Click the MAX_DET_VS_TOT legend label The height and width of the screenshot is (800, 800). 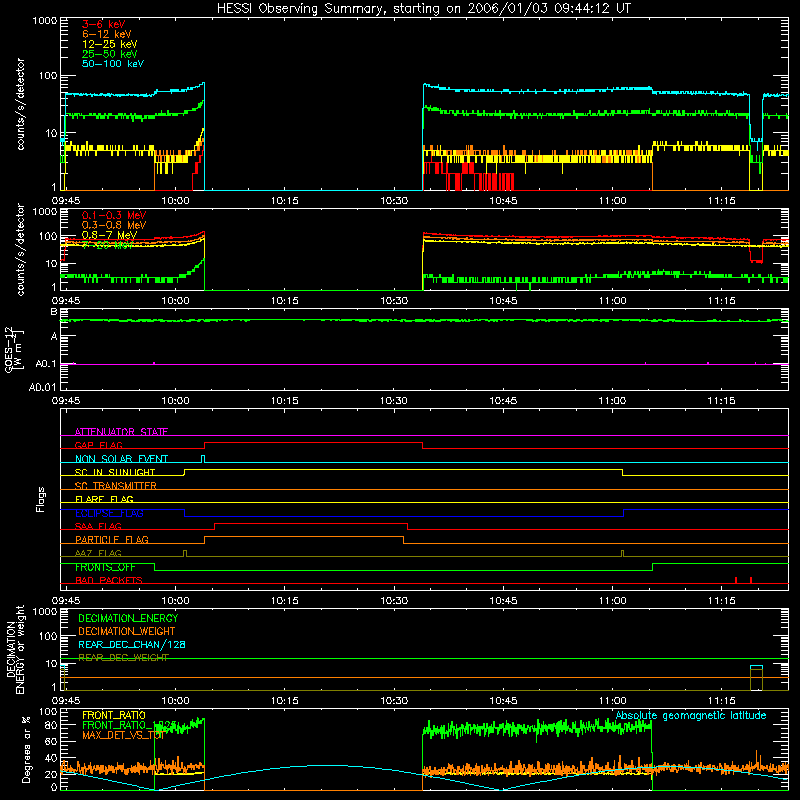123,735
